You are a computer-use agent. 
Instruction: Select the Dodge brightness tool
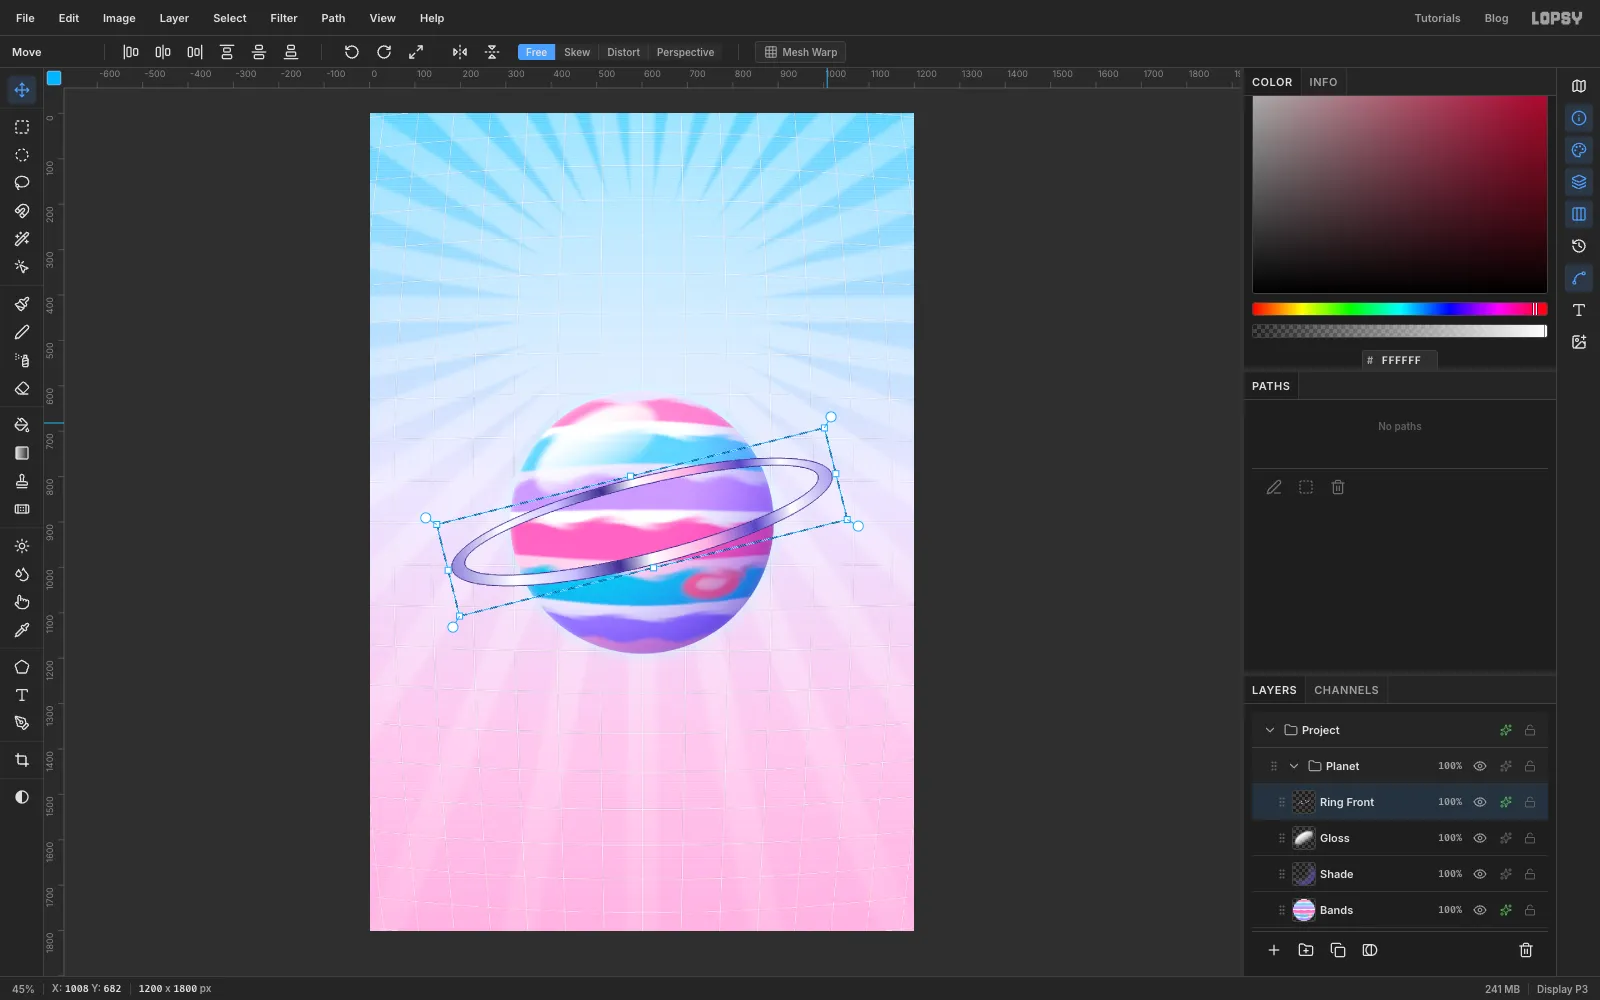point(22,546)
